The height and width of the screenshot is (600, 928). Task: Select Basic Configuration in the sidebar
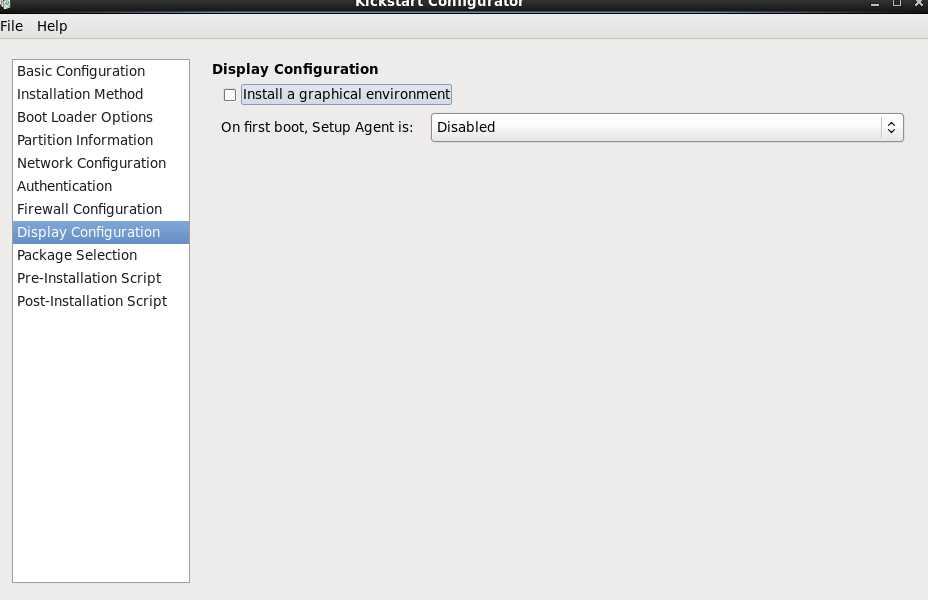(101, 71)
